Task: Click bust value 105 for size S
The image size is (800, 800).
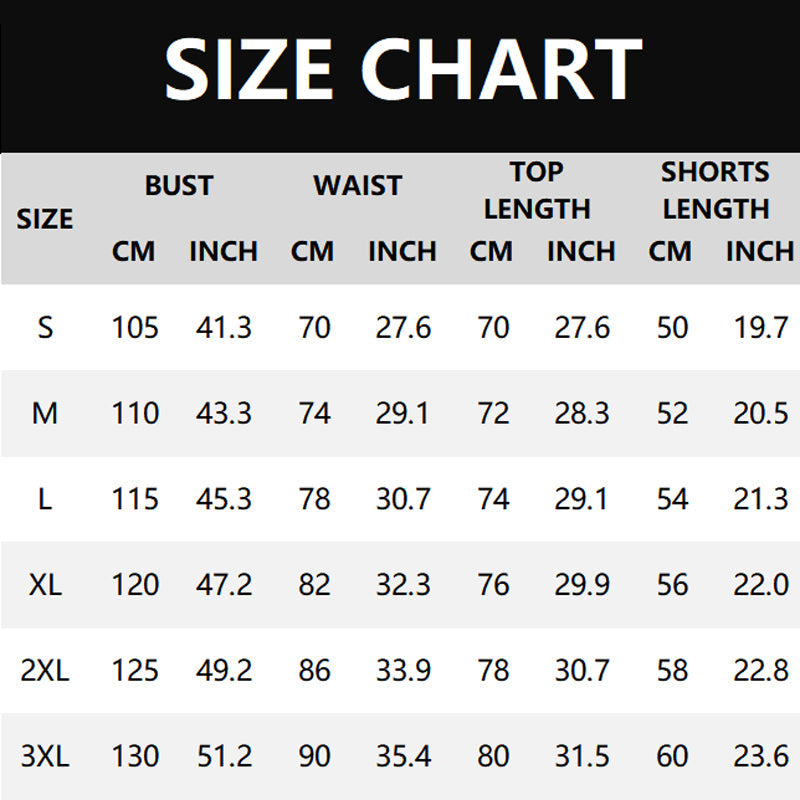Action: (x=135, y=327)
